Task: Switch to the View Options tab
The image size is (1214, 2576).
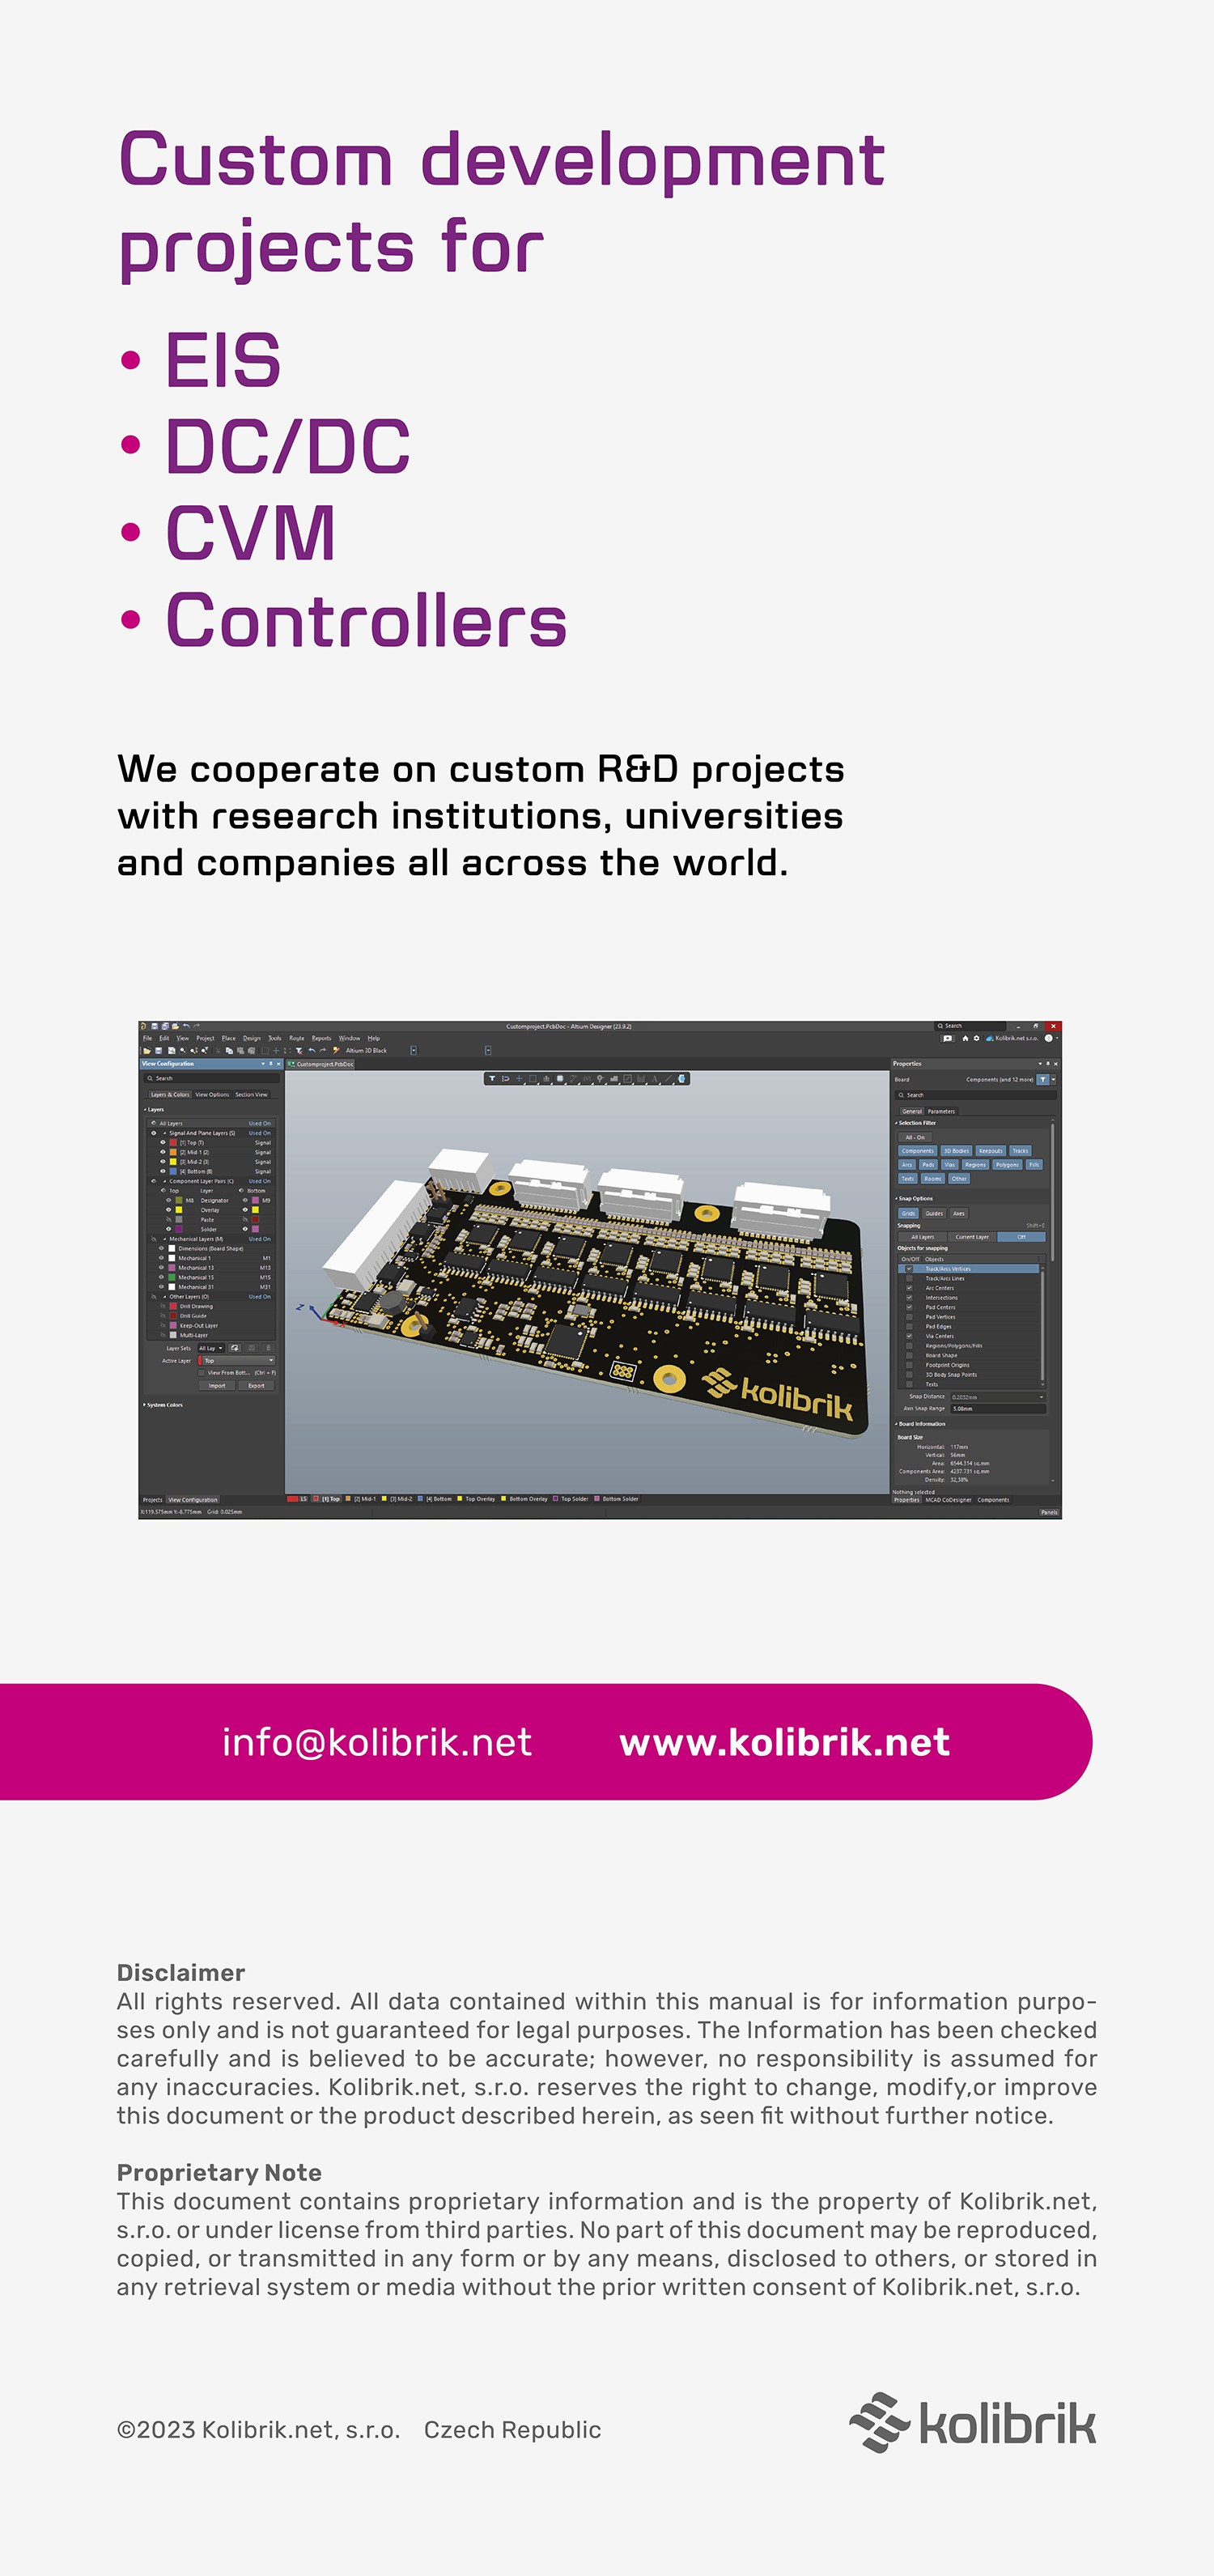Action: [x=213, y=1095]
